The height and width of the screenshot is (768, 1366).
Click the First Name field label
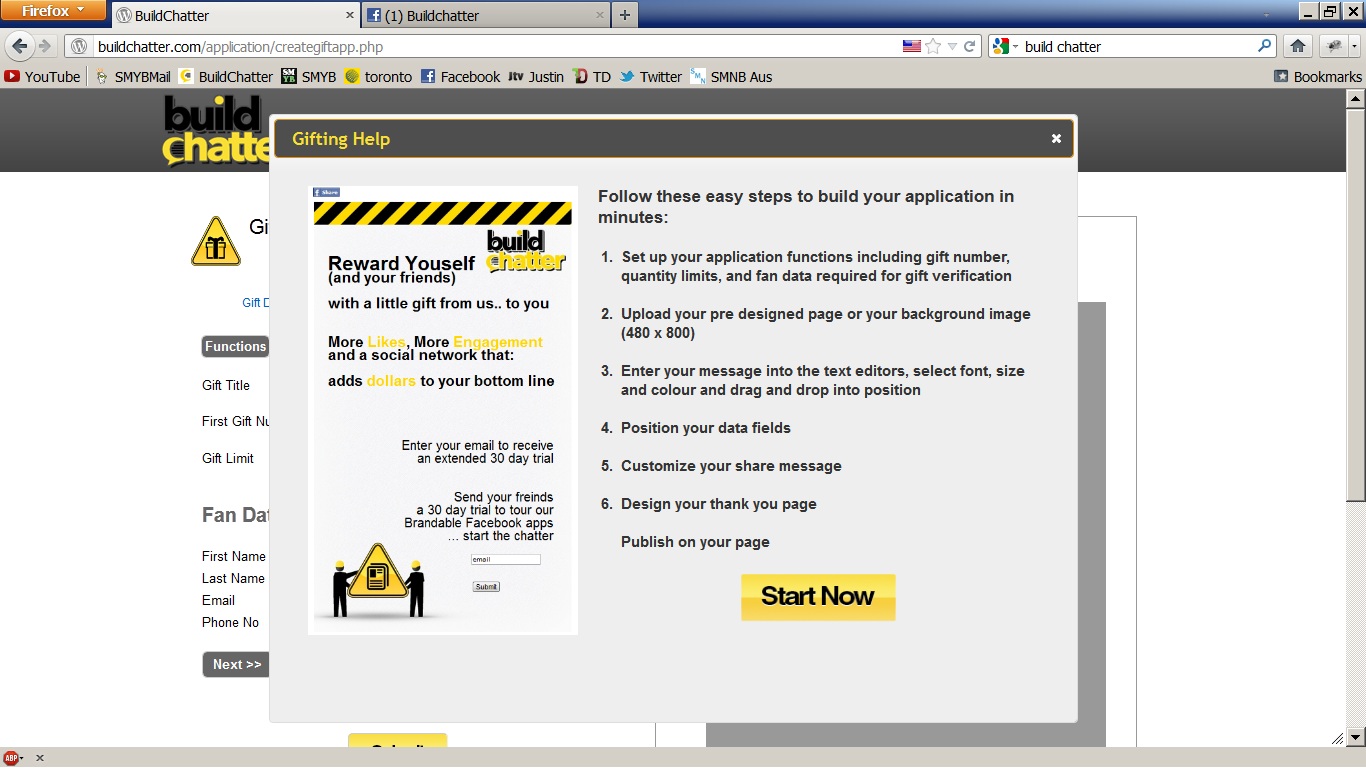tap(234, 556)
